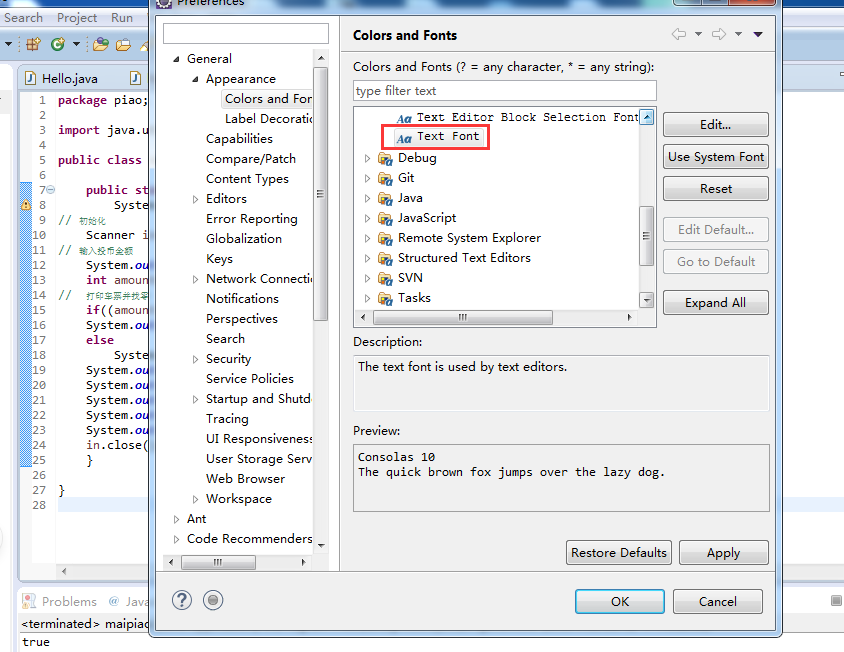Click the Apply button
Viewport: 844px width, 652px height.
pyautogui.click(x=723, y=552)
